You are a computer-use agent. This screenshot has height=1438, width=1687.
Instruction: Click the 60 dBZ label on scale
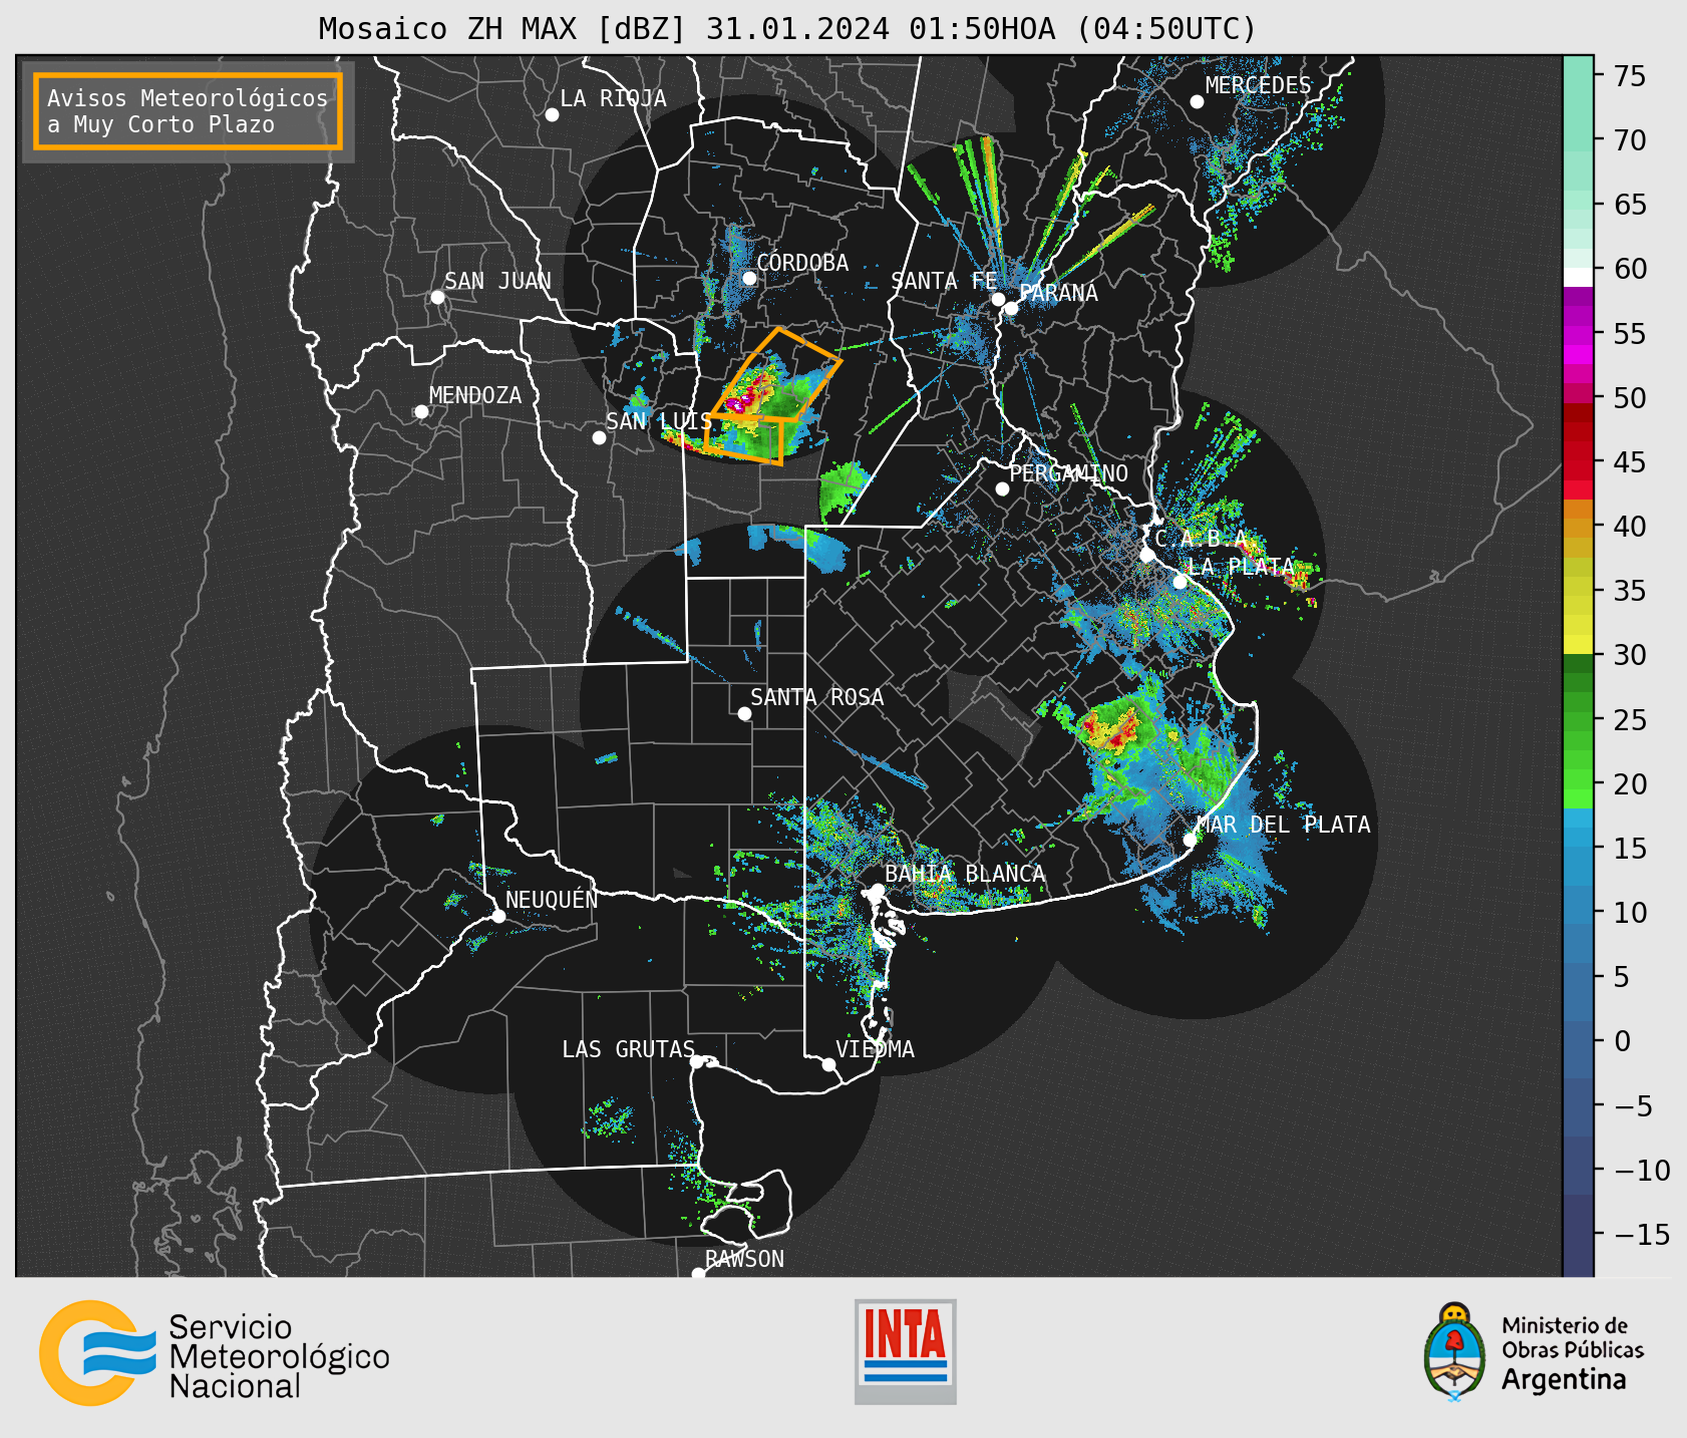click(x=1629, y=269)
